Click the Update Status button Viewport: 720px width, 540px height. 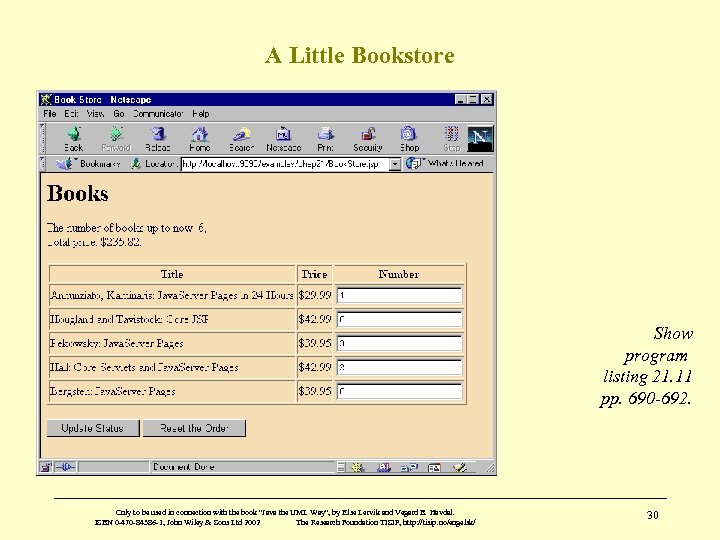point(93,428)
